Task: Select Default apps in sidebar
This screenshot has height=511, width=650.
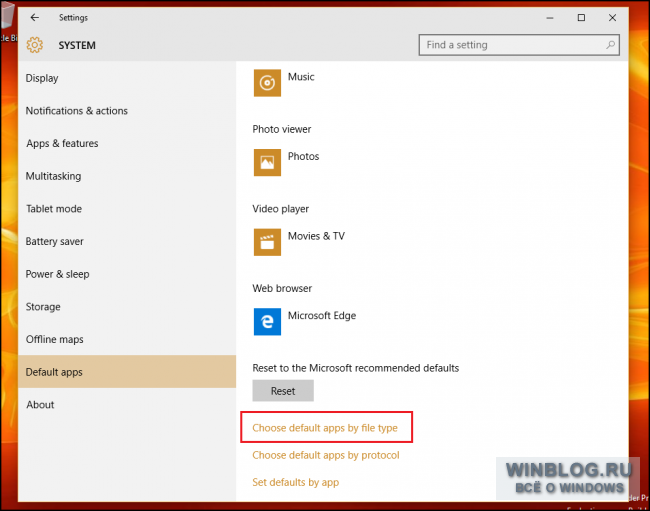Action: pos(127,372)
